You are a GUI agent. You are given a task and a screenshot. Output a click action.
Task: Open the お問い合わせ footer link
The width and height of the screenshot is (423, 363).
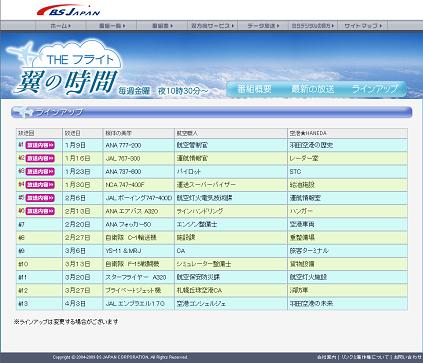click(408, 357)
